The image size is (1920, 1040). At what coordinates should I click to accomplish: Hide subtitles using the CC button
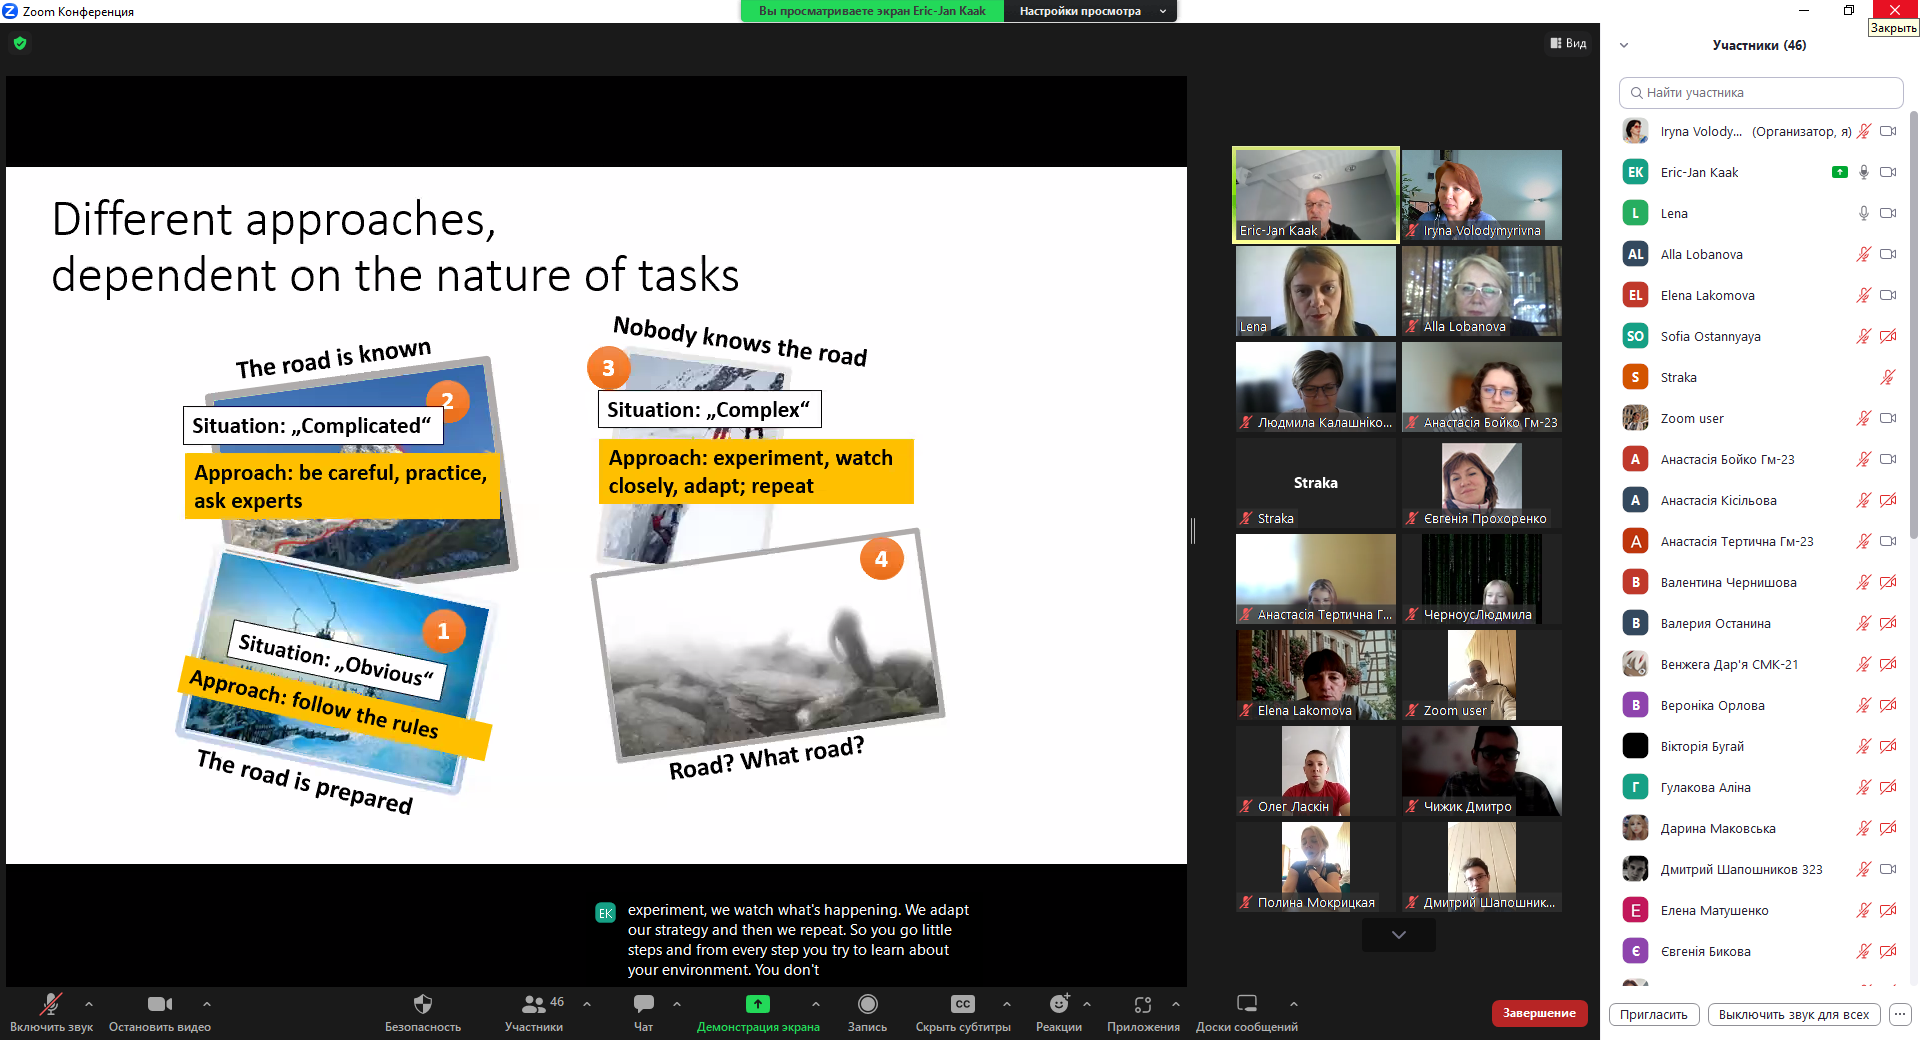(962, 1004)
